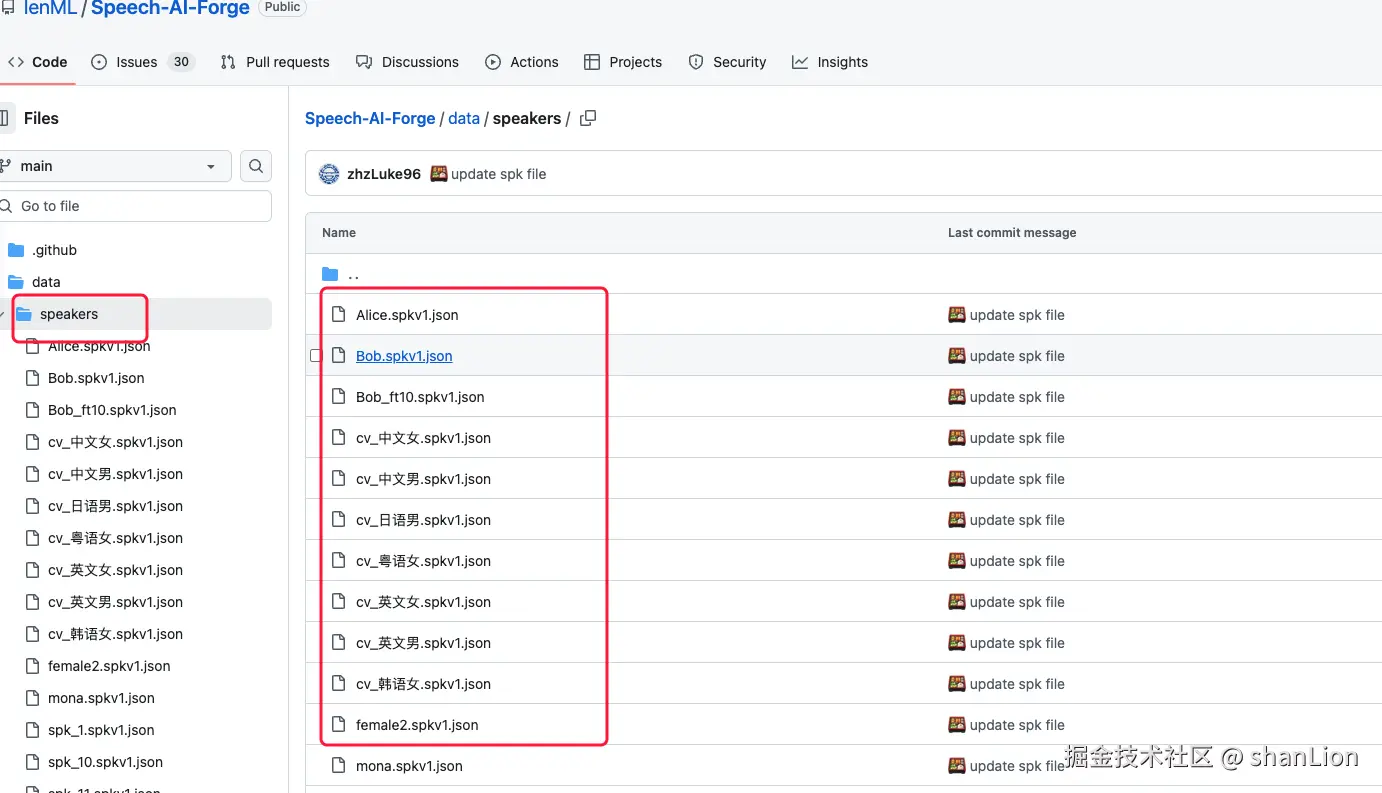1382x793 pixels.
Task: Open the Security tab
Action: tap(727, 62)
